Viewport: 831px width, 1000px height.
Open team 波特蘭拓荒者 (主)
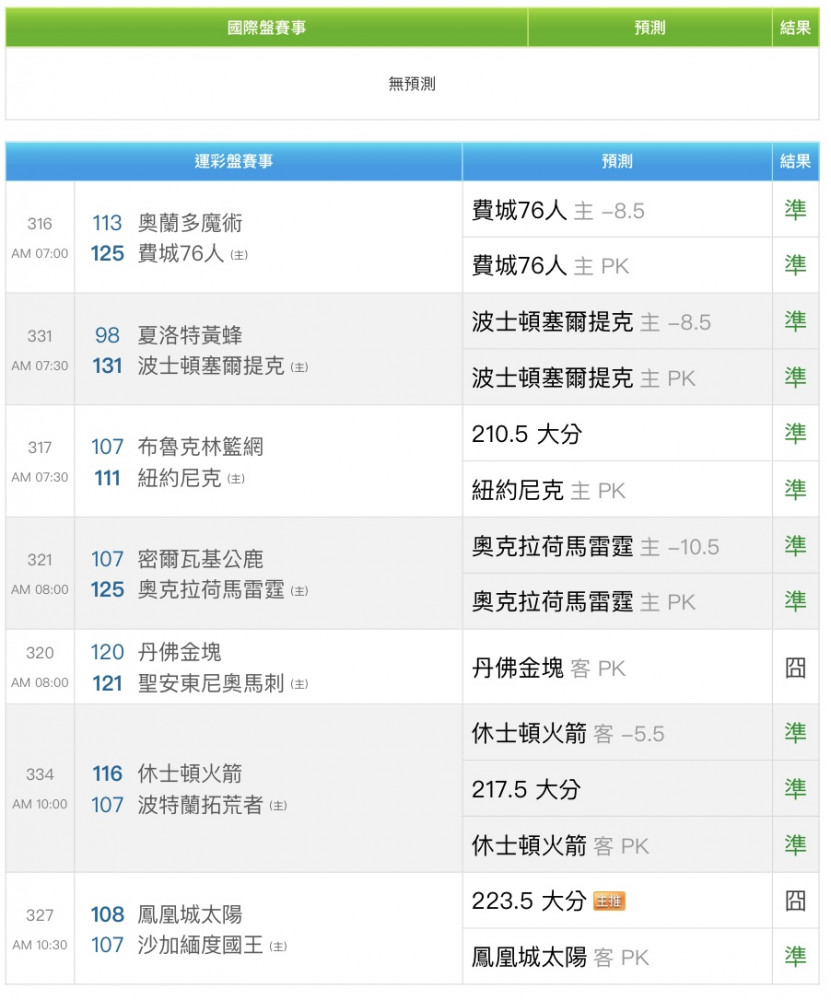(x=212, y=805)
